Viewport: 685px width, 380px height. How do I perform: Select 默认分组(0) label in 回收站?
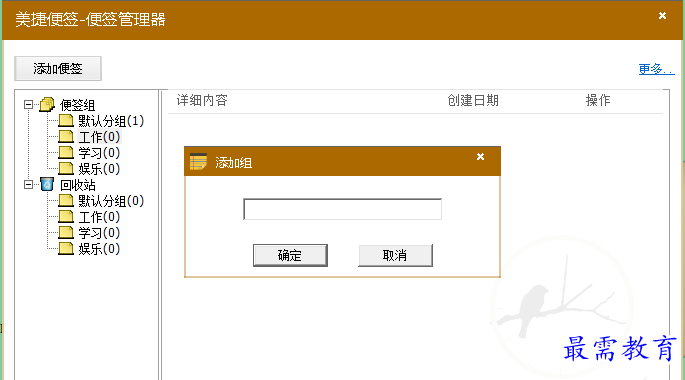[x=111, y=201]
